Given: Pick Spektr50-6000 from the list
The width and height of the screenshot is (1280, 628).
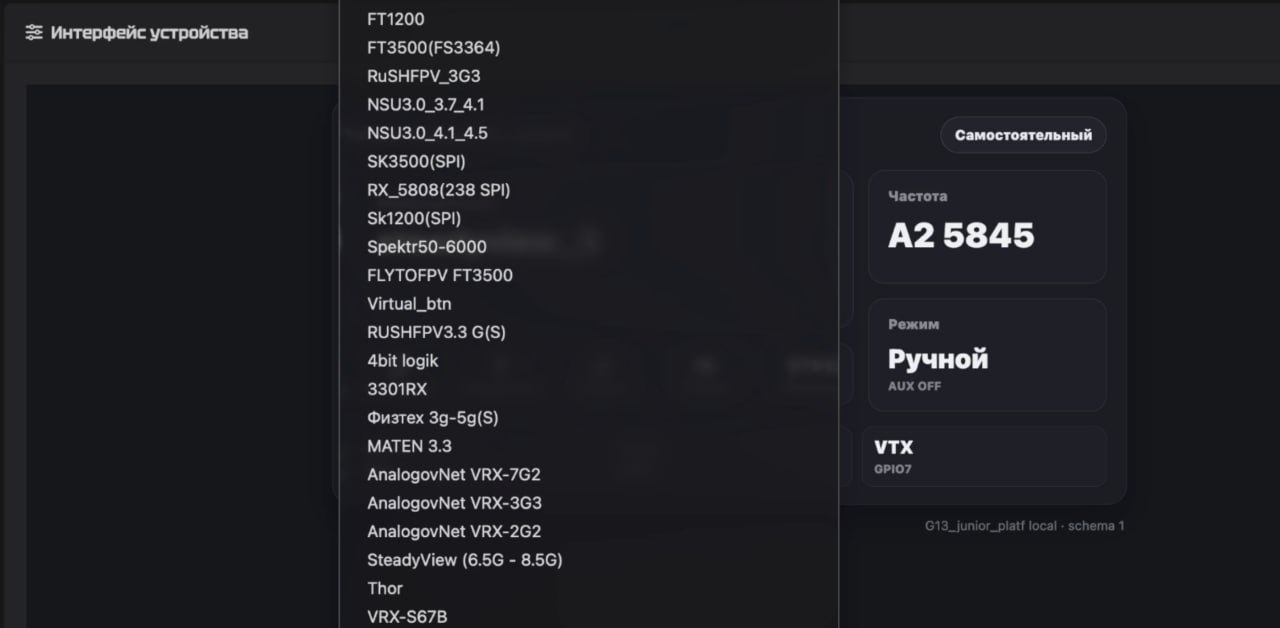Looking at the screenshot, I should [x=589, y=247].
